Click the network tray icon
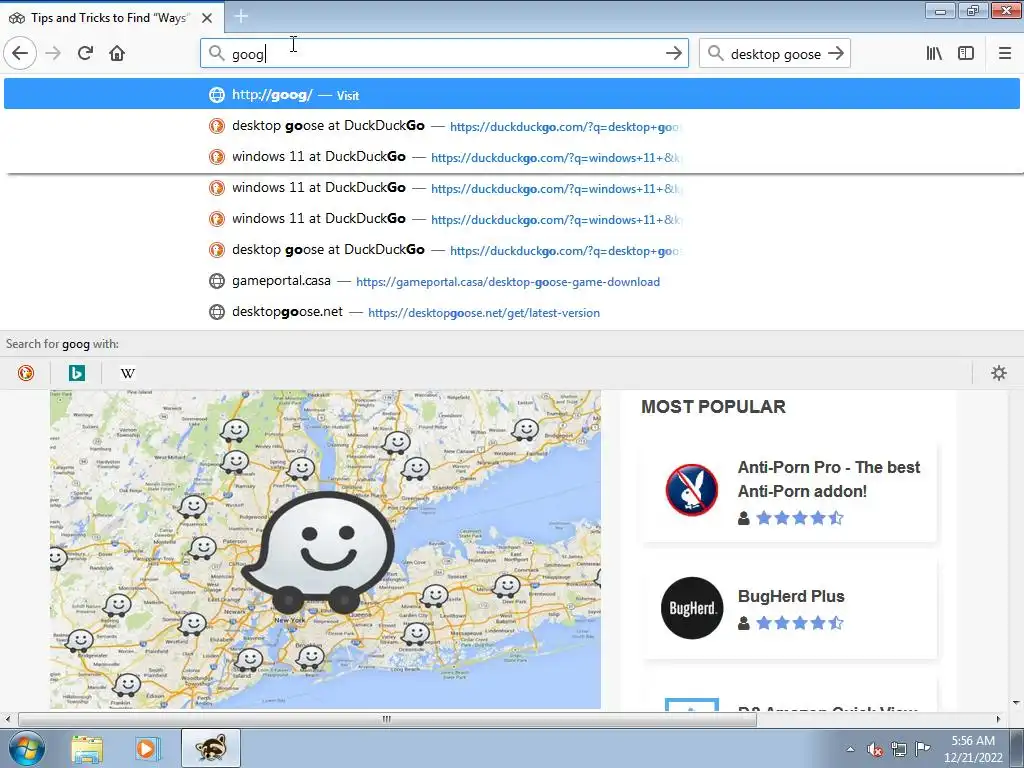 click(x=899, y=749)
